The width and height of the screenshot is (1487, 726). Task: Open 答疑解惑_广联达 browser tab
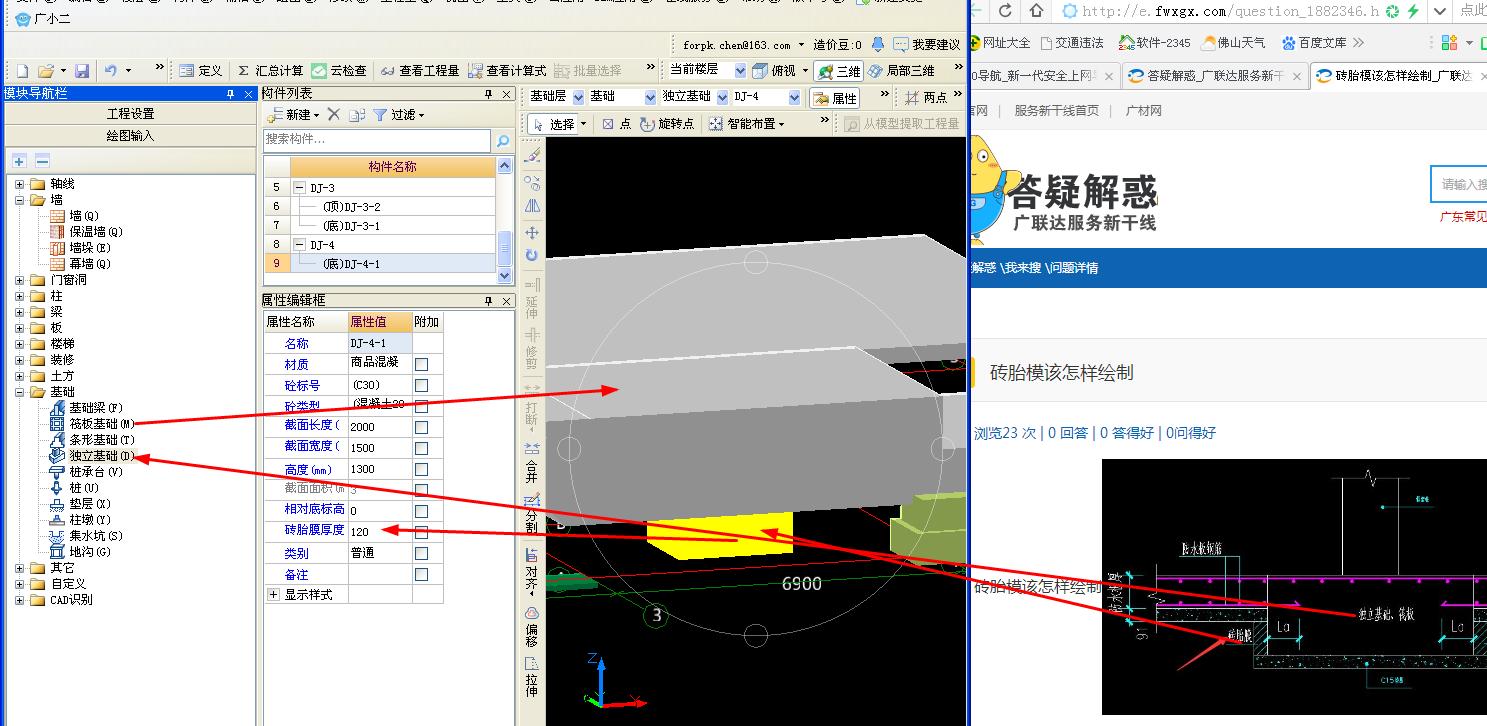click(x=1213, y=76)
